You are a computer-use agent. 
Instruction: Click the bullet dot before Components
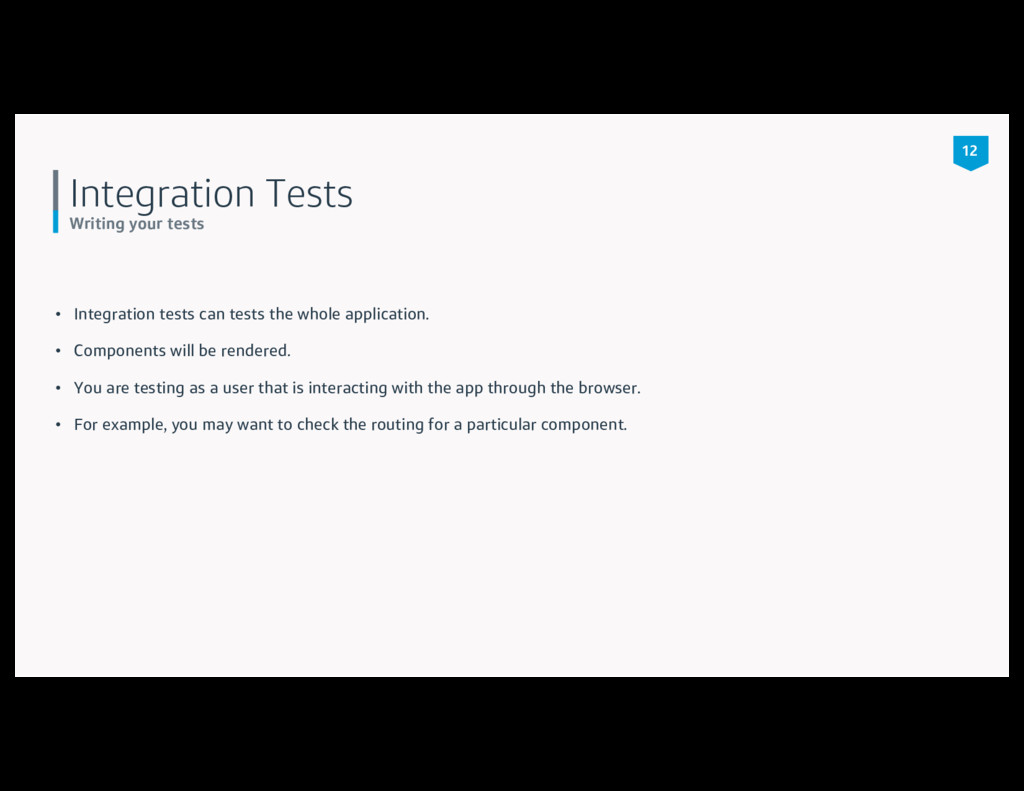point(58,351)
